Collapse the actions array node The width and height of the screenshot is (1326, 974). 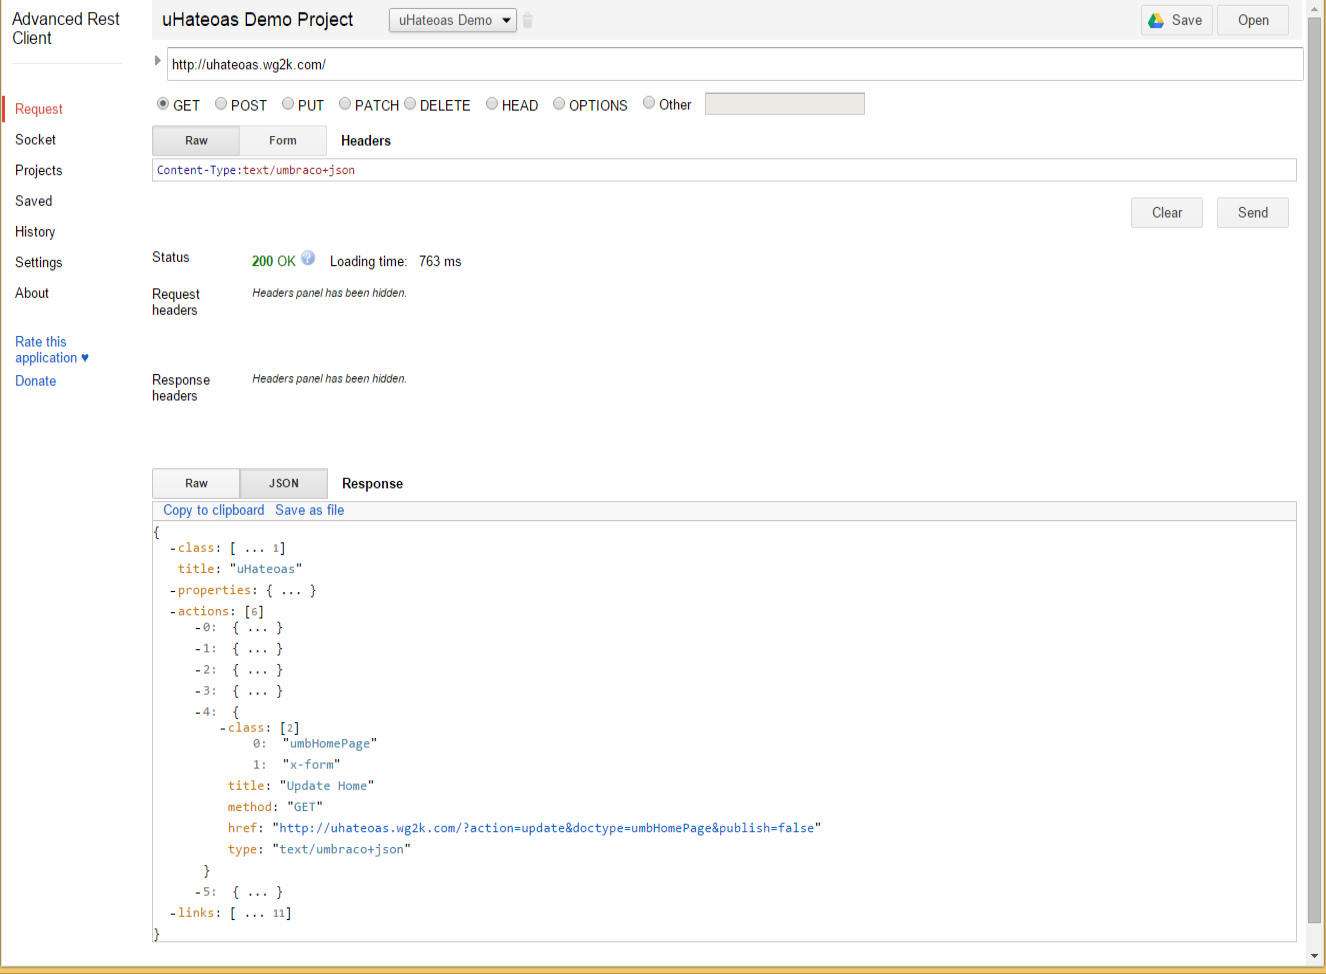pos(173,612)
